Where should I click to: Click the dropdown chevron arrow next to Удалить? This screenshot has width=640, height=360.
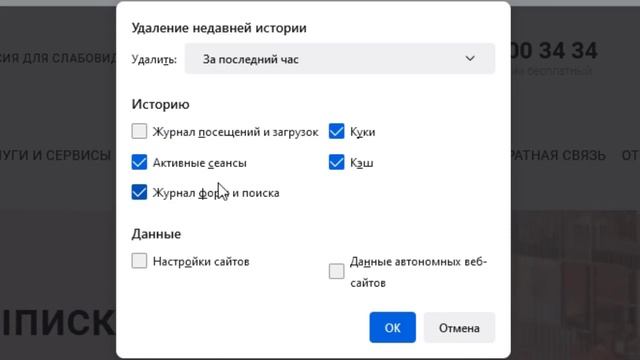[x=470, y=59]
